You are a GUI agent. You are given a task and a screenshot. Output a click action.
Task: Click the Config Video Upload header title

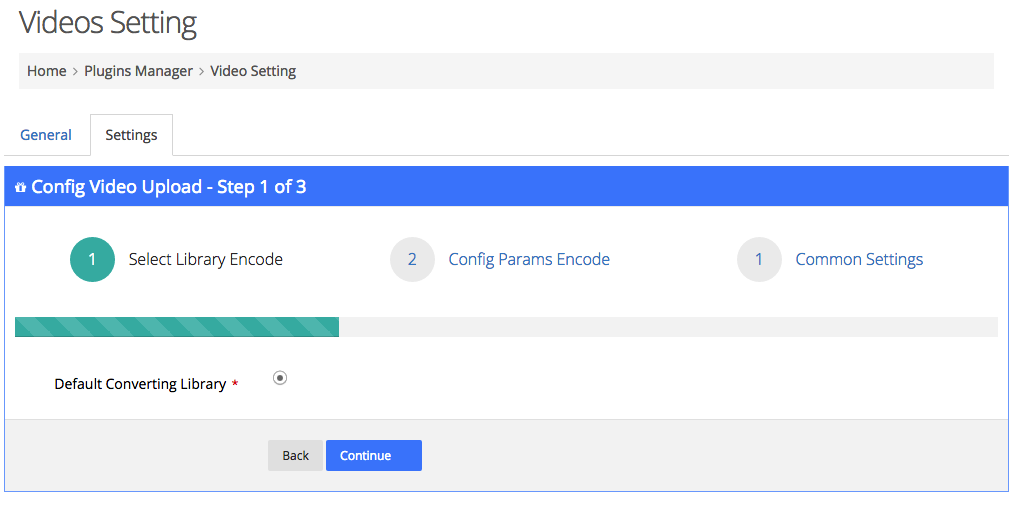tap(169, 187)
